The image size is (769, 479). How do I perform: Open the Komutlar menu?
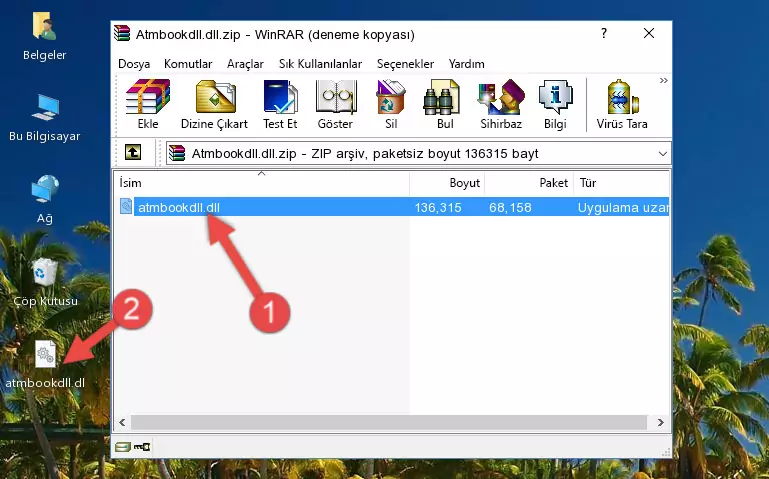(188, 64)
